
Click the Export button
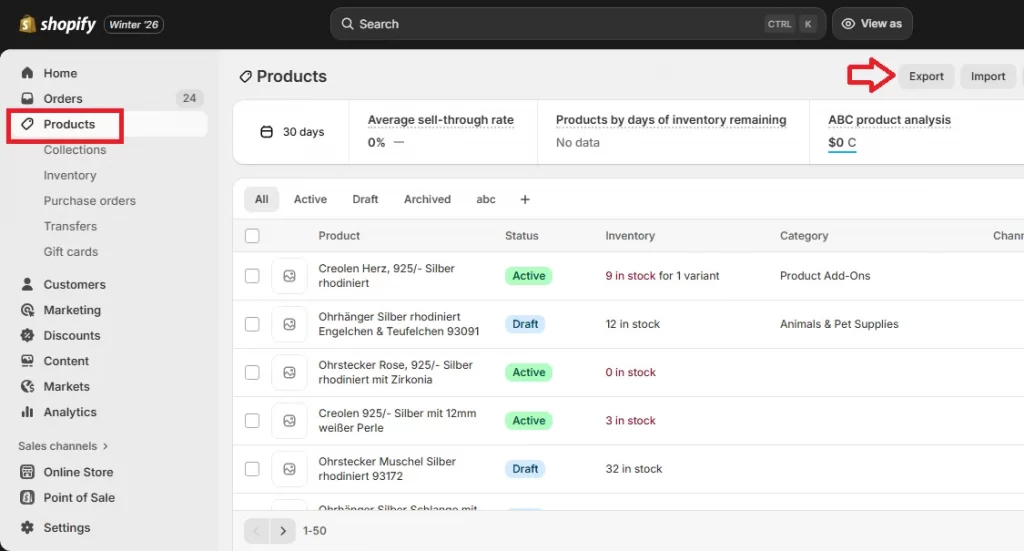(x=926, y=76)
